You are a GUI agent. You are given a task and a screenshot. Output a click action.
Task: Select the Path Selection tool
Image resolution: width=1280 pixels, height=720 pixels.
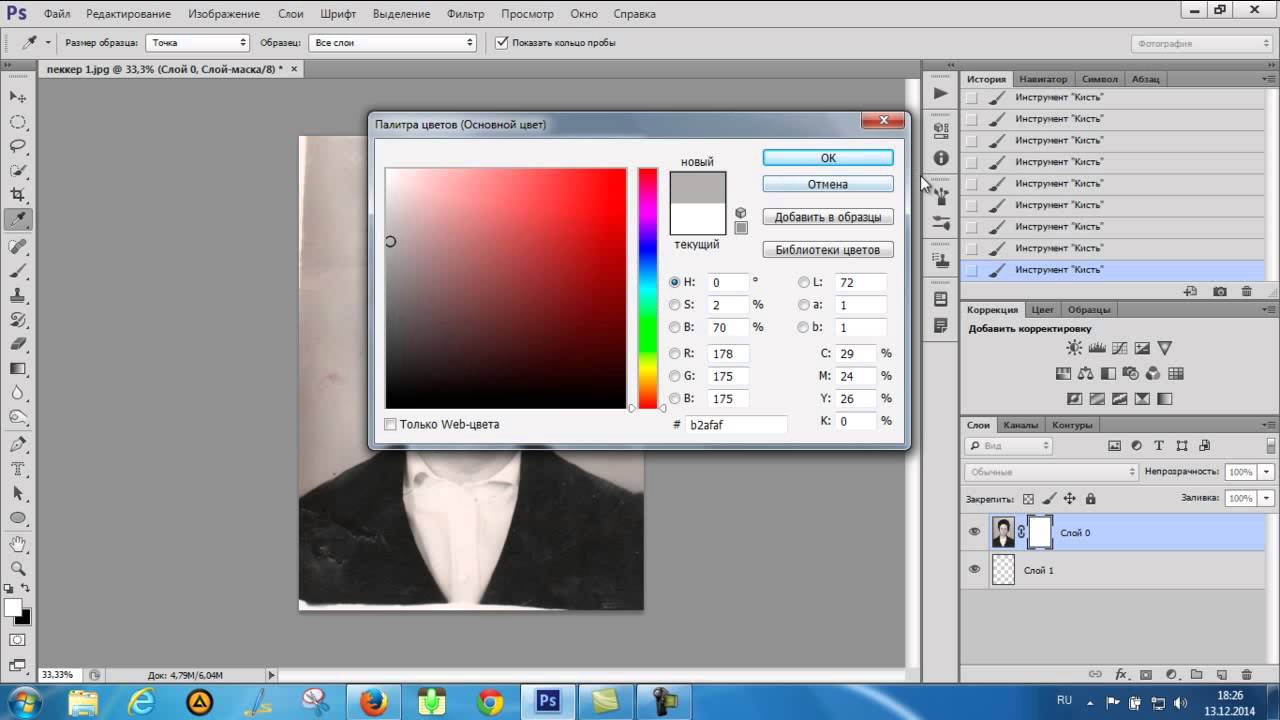tap(18, 493)
